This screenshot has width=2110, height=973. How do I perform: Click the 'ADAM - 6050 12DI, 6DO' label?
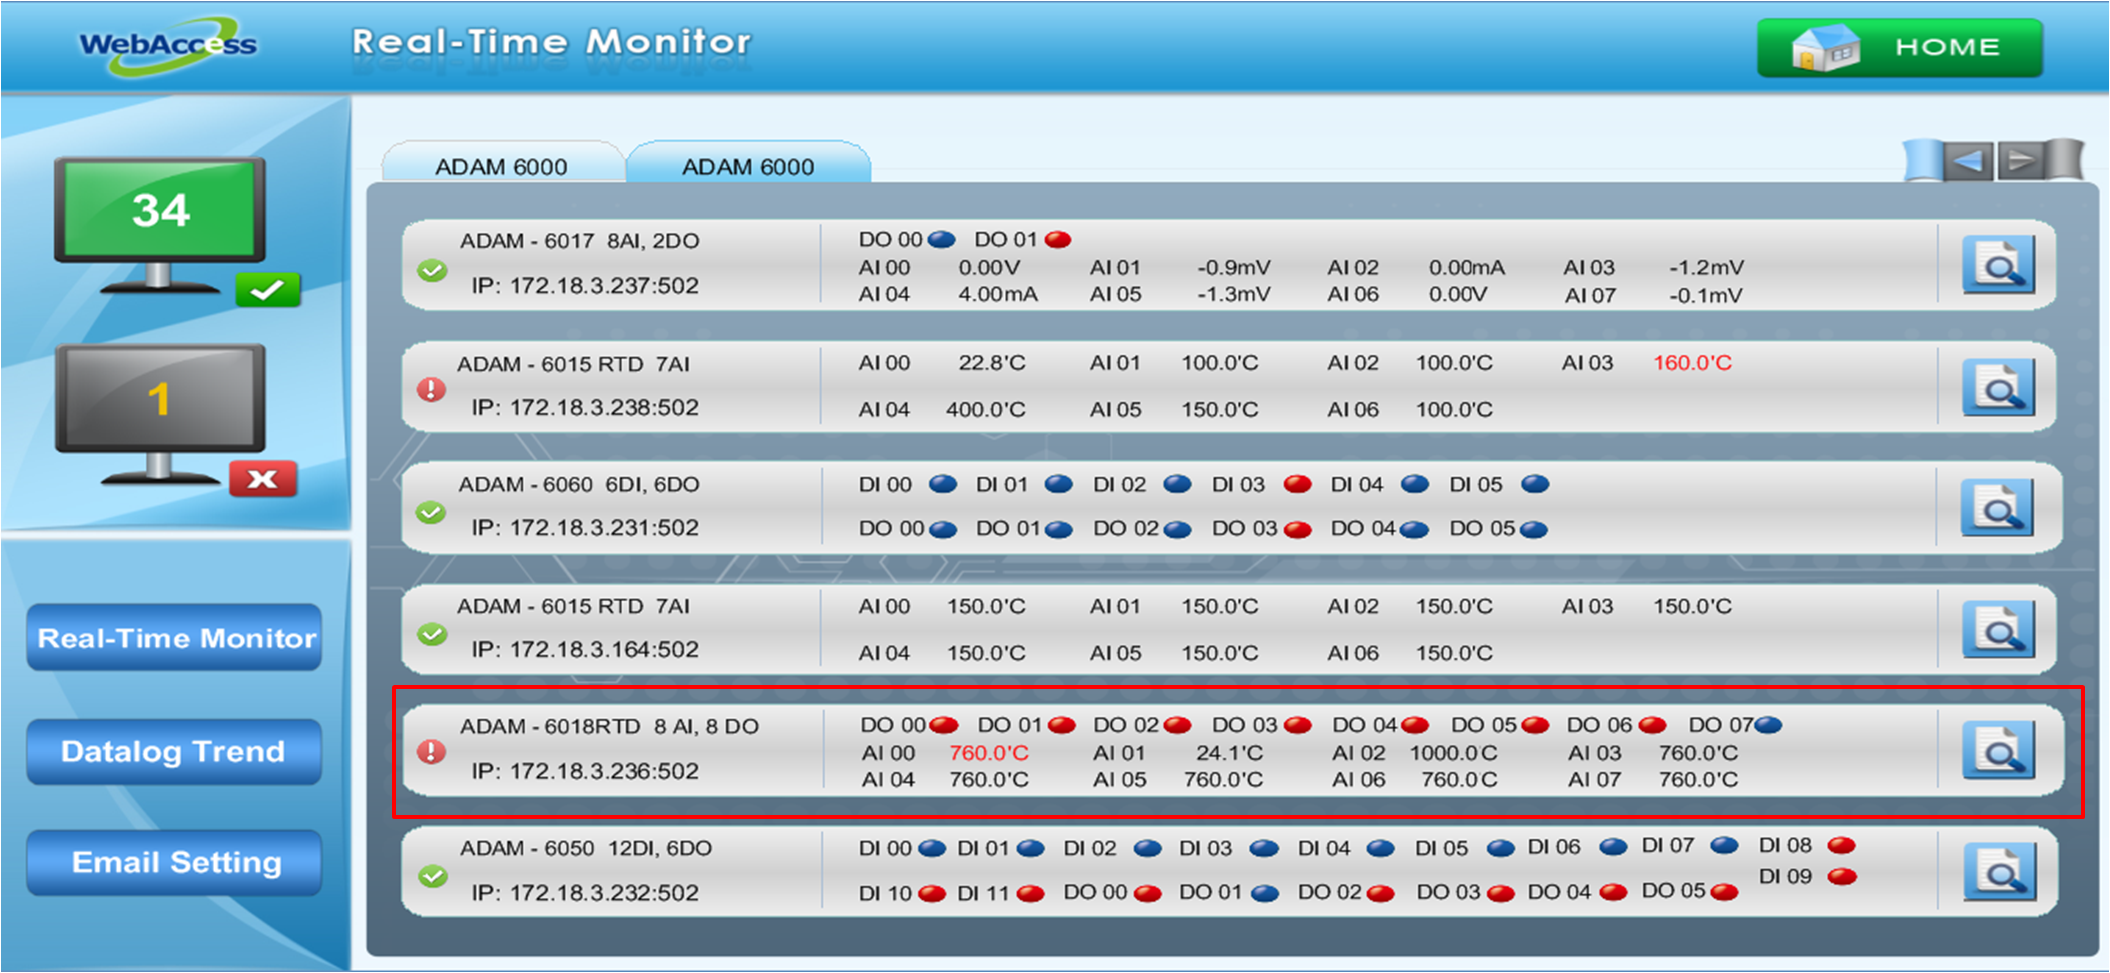point(586,849)
